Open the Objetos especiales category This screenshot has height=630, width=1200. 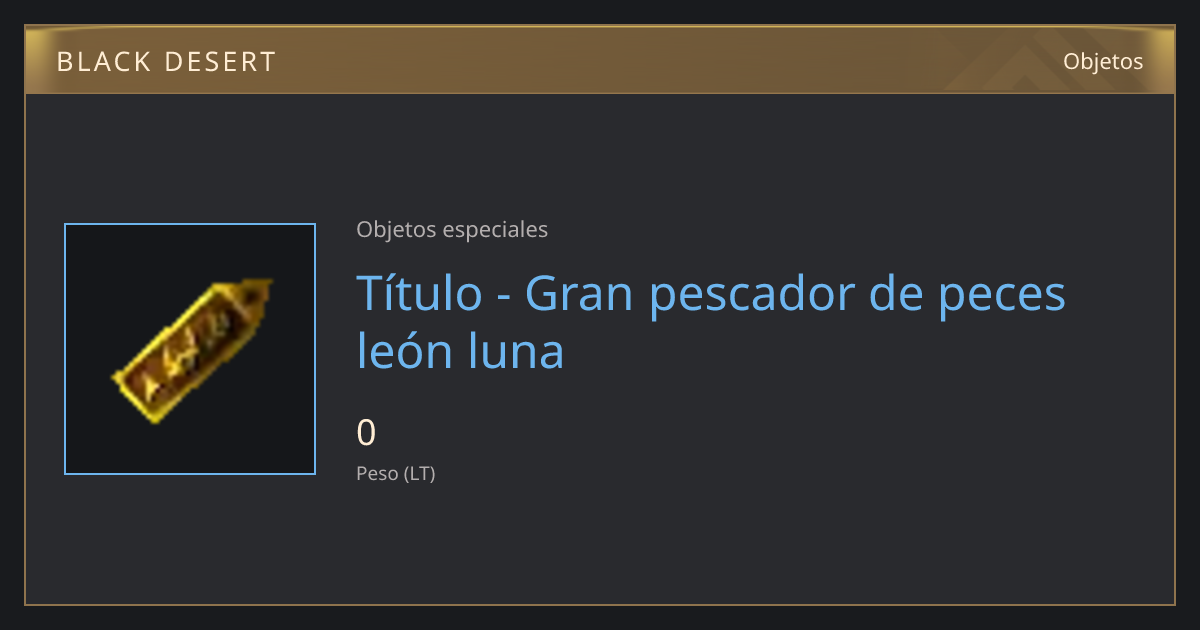[x=452, y=230]
